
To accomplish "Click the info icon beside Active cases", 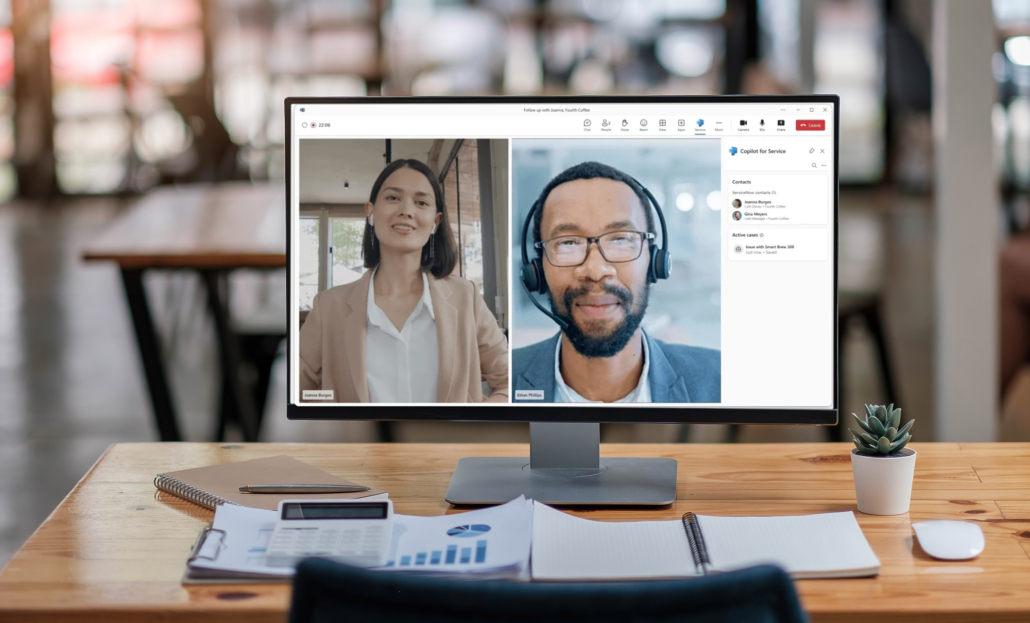I will click(762, 235).
